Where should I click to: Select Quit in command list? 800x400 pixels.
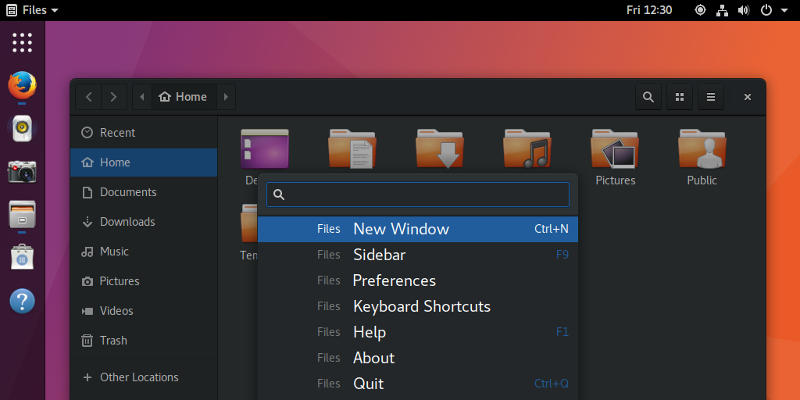[418, 384]
